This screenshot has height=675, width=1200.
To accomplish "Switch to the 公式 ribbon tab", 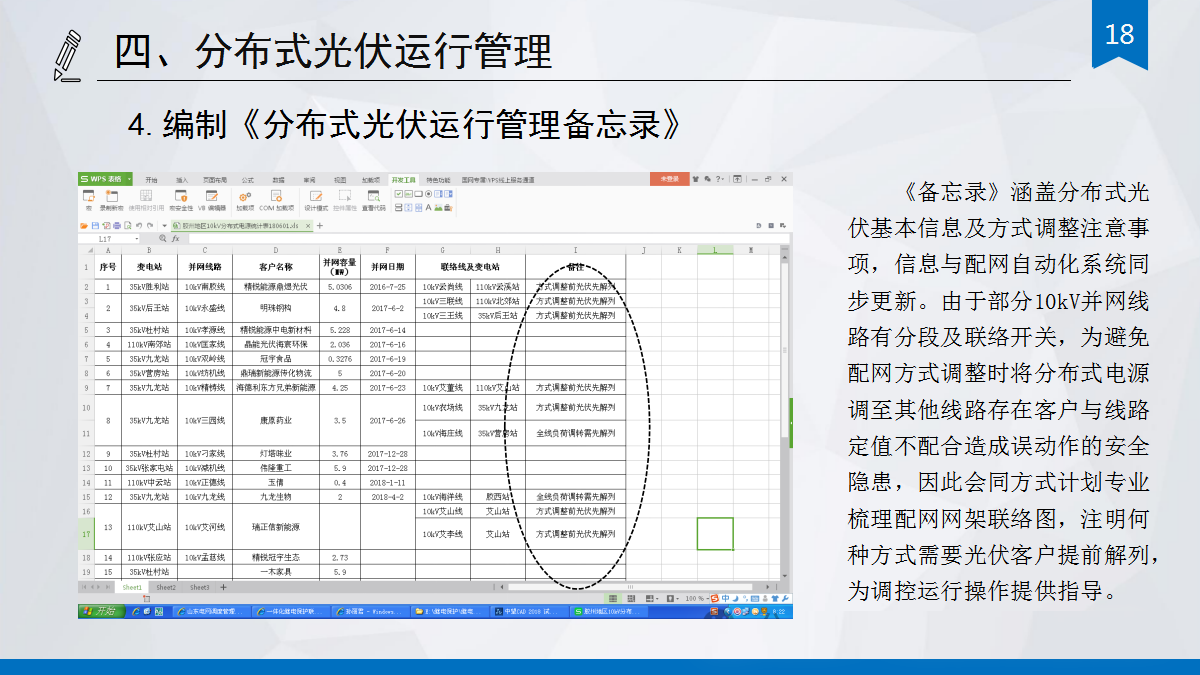I will coord(247,180).
